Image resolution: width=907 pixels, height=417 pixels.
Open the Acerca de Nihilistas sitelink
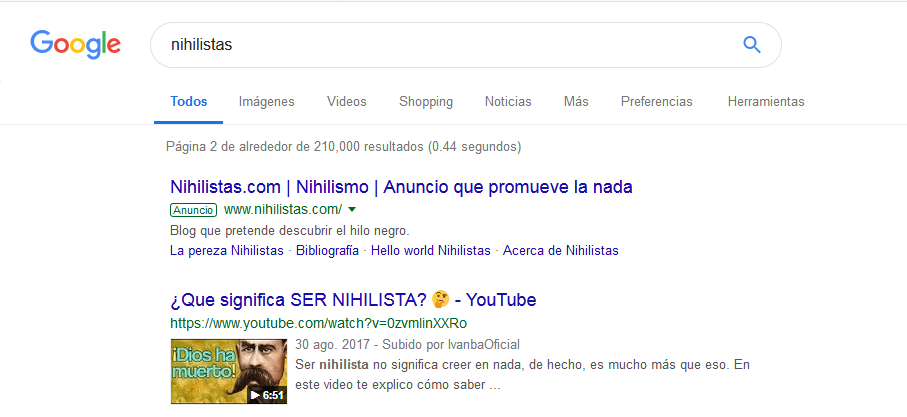[561, 251]
